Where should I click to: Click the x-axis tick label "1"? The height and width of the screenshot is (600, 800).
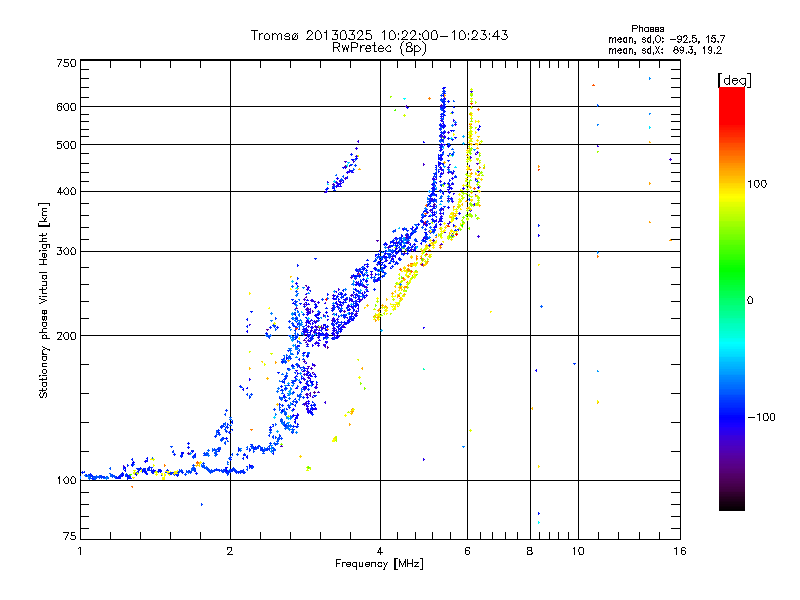click(80, 551)
